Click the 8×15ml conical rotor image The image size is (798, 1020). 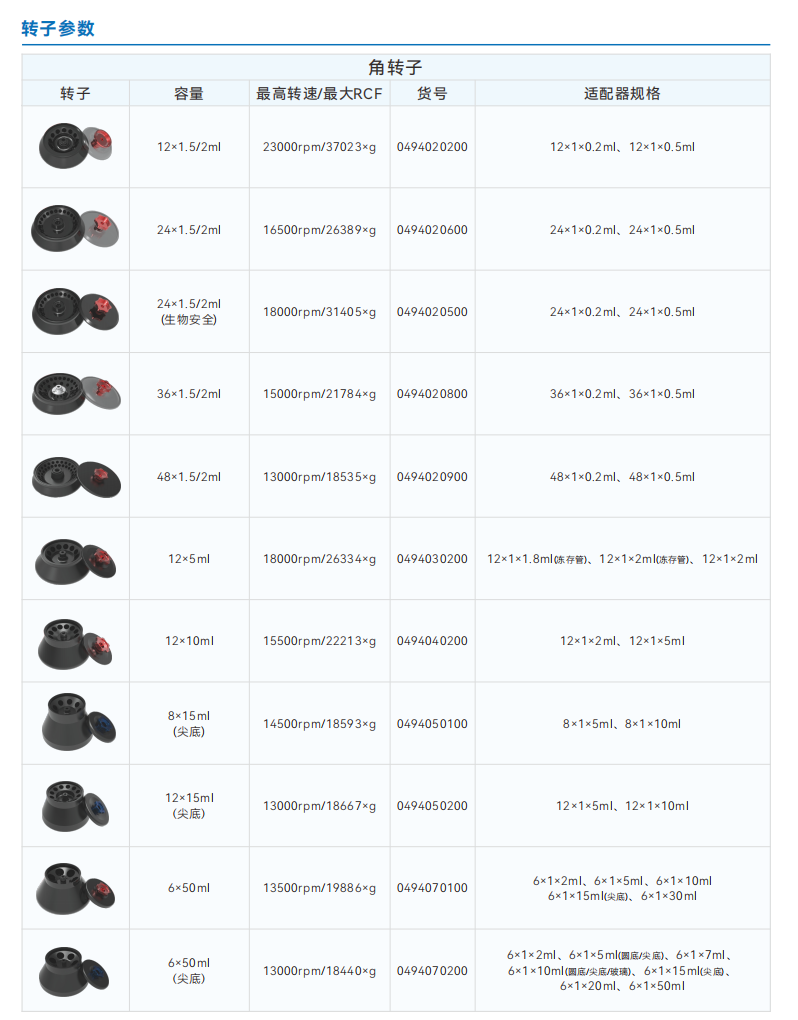click(79, 722)
